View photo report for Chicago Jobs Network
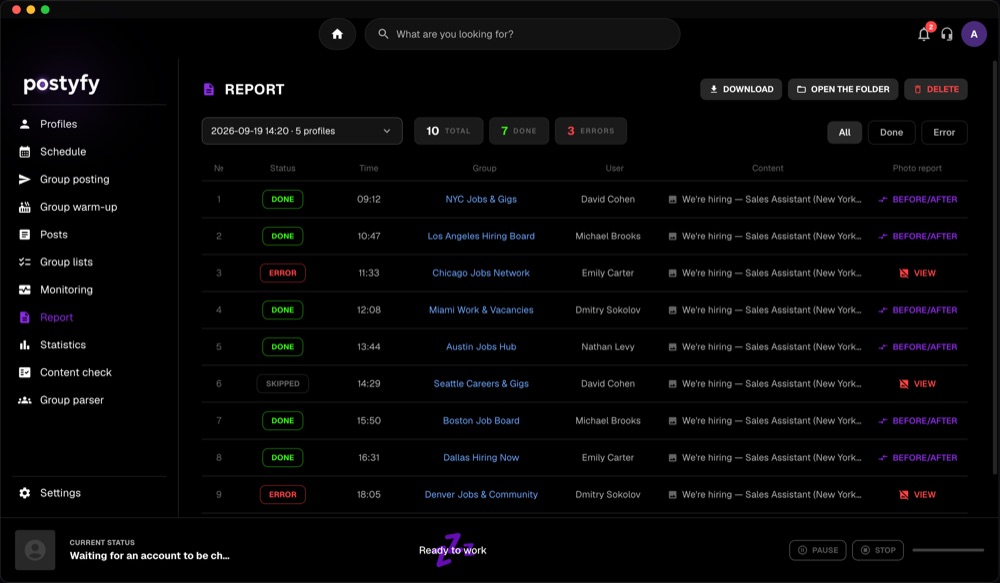This screenshot has width=1000, height=583. [x=917, y=273]
